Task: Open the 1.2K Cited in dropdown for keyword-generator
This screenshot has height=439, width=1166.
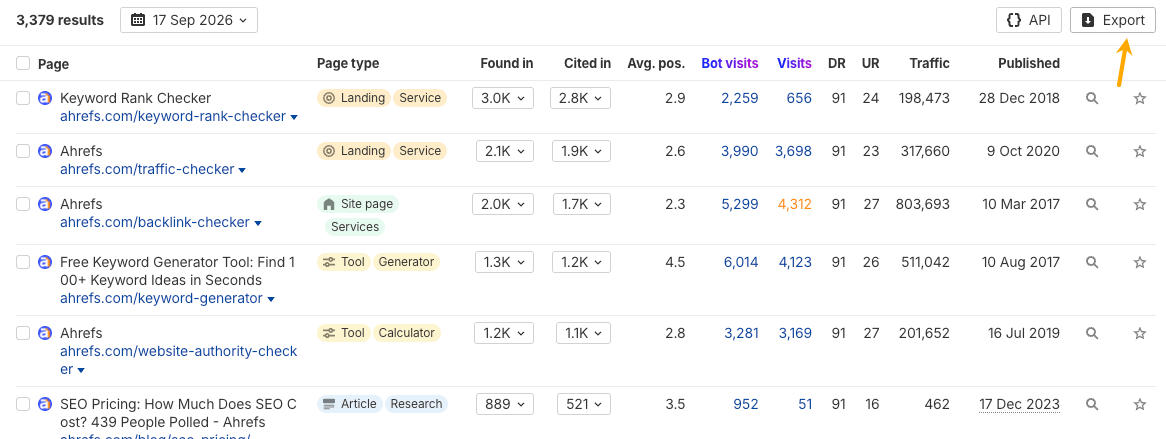Action: click(x=582, y=262)
